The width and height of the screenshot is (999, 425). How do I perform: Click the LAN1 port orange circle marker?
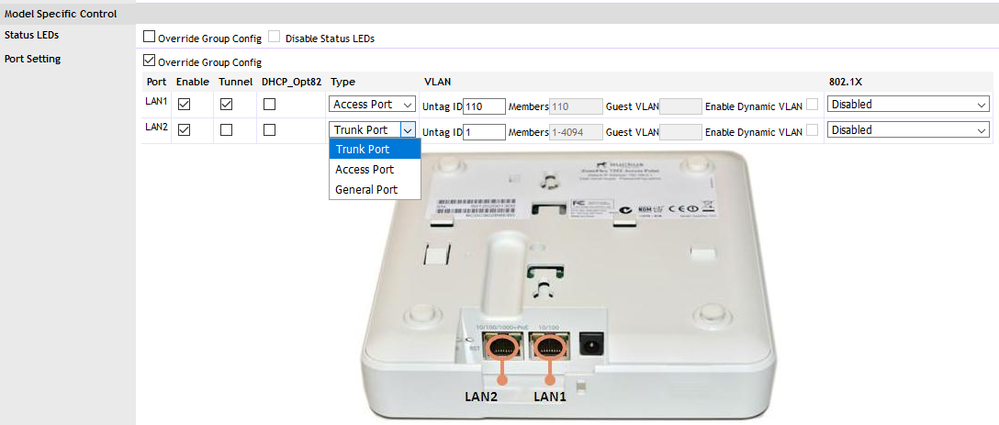point(549,348)
